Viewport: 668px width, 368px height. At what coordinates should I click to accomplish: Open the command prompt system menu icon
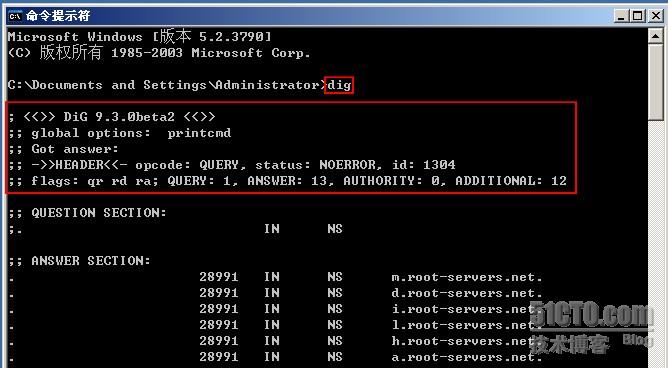(x=14, y=16)
